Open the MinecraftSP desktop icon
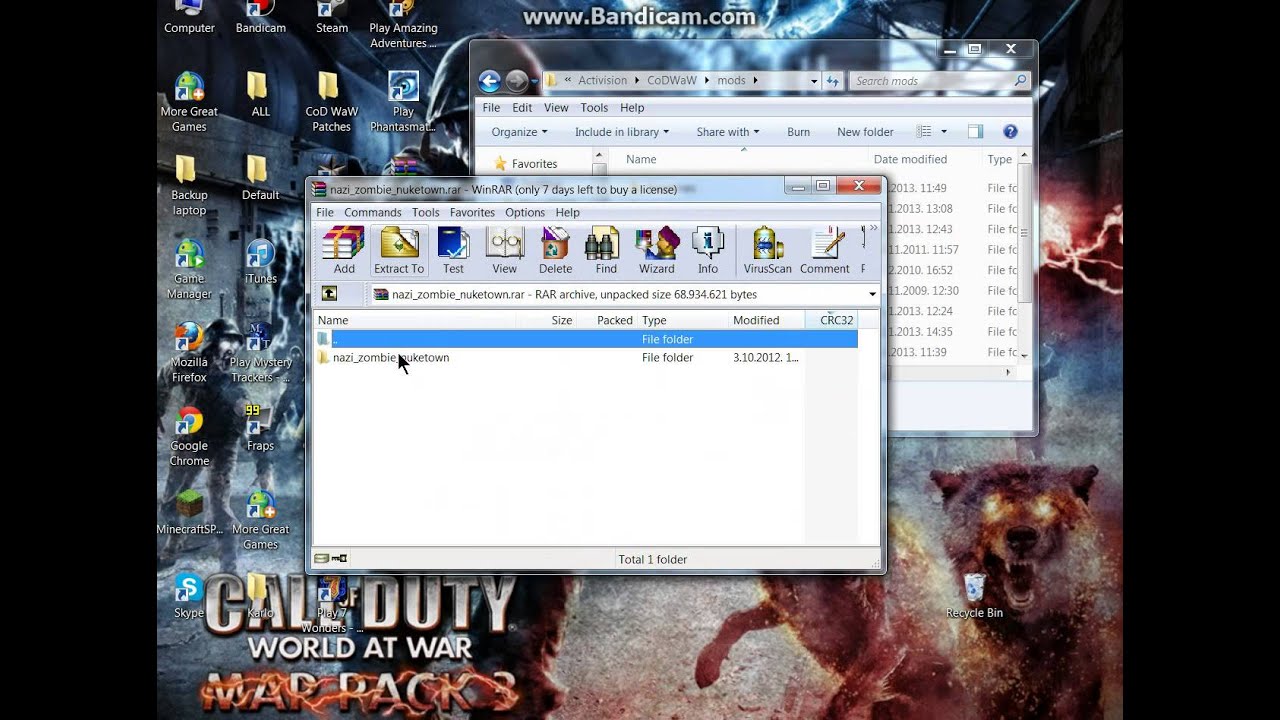This screenshot has height=720, width=1280. pyautogui.click(x=189, y=512)
